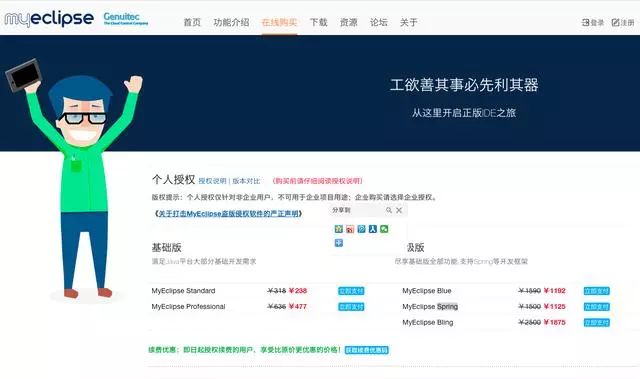Click the 从这里开启正版IDE之旅 banner subtitle
The image size is (640, 379).
point(464,113)
